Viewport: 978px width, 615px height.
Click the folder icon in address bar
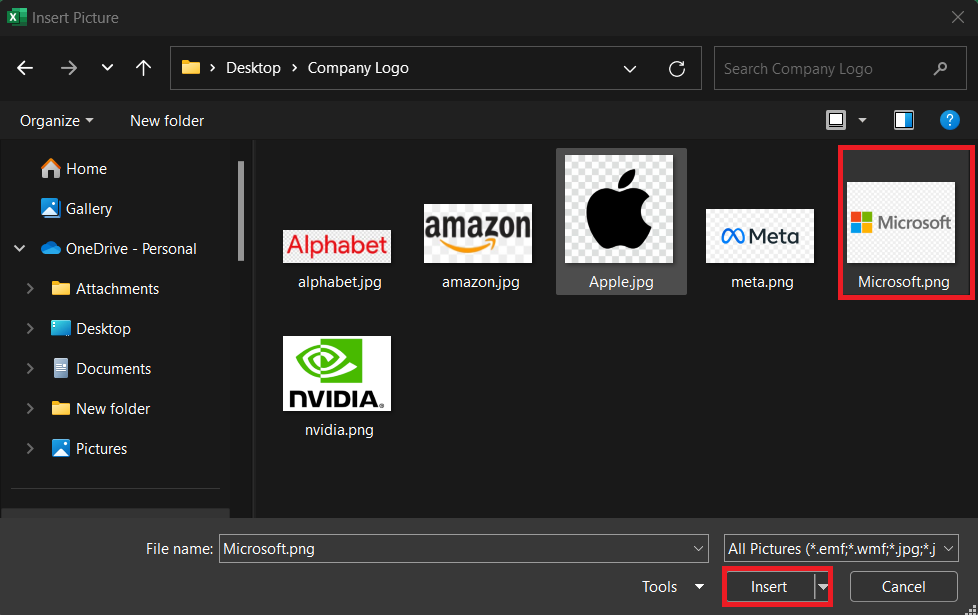(x=191, y=67)
